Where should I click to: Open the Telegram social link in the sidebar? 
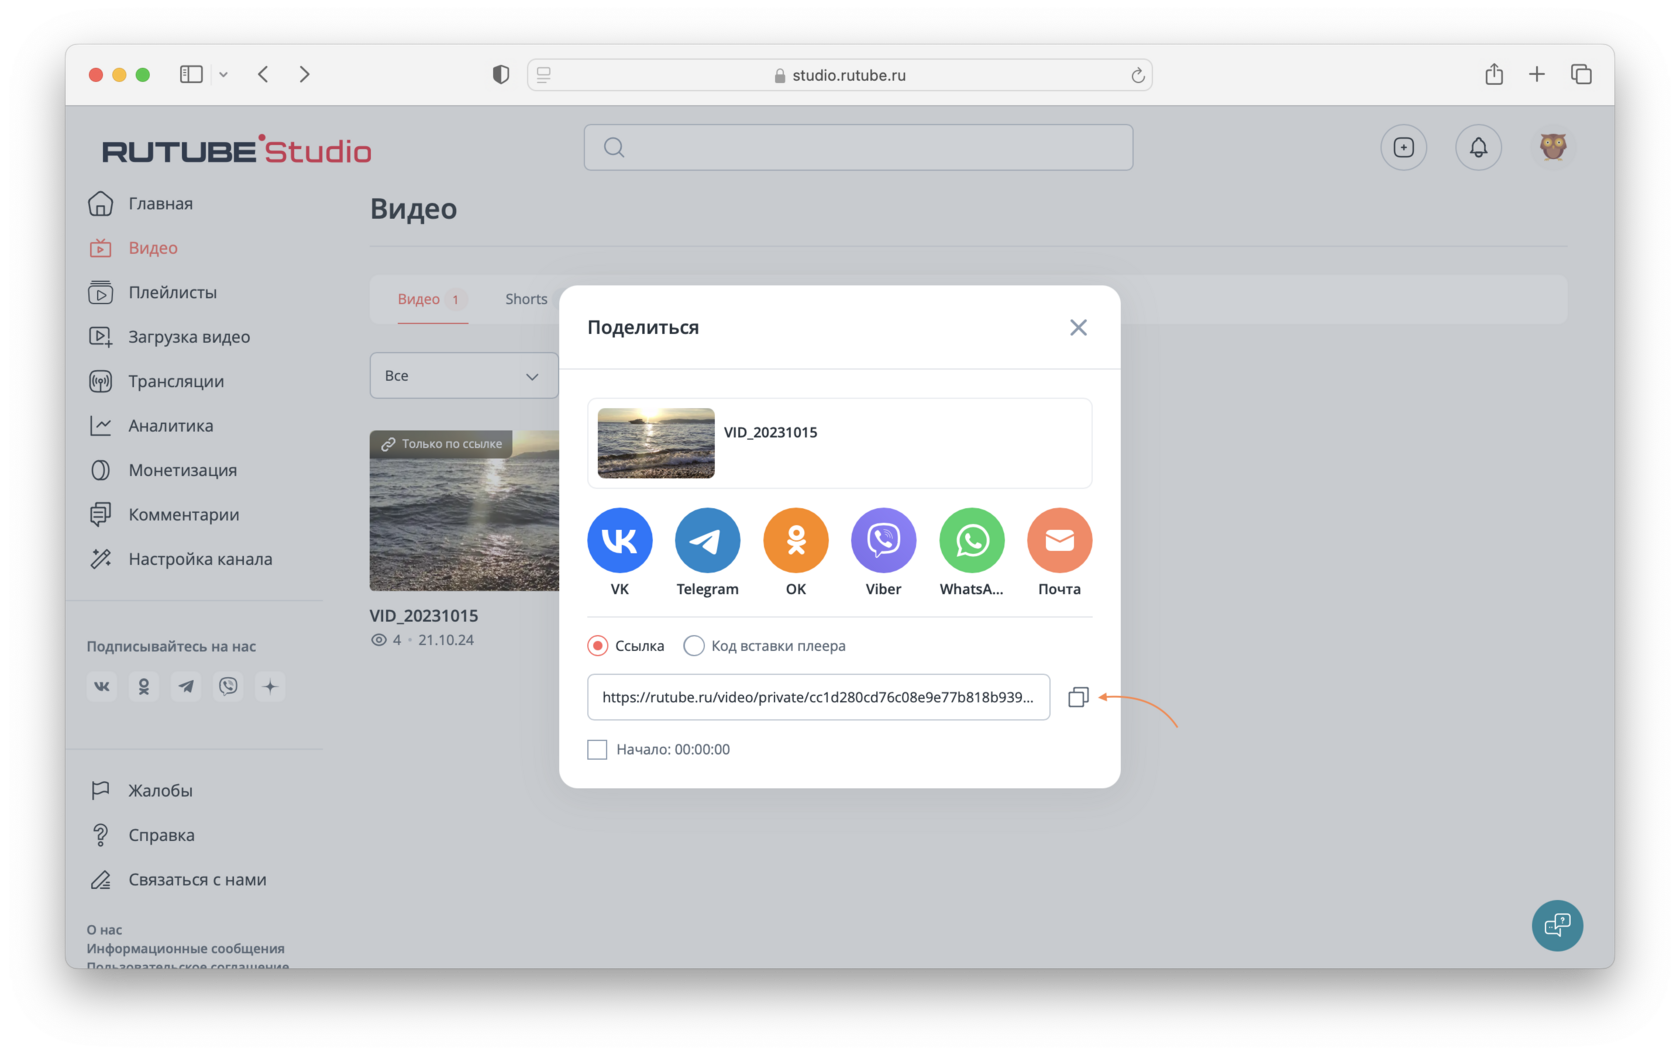(x=186, y=686)
